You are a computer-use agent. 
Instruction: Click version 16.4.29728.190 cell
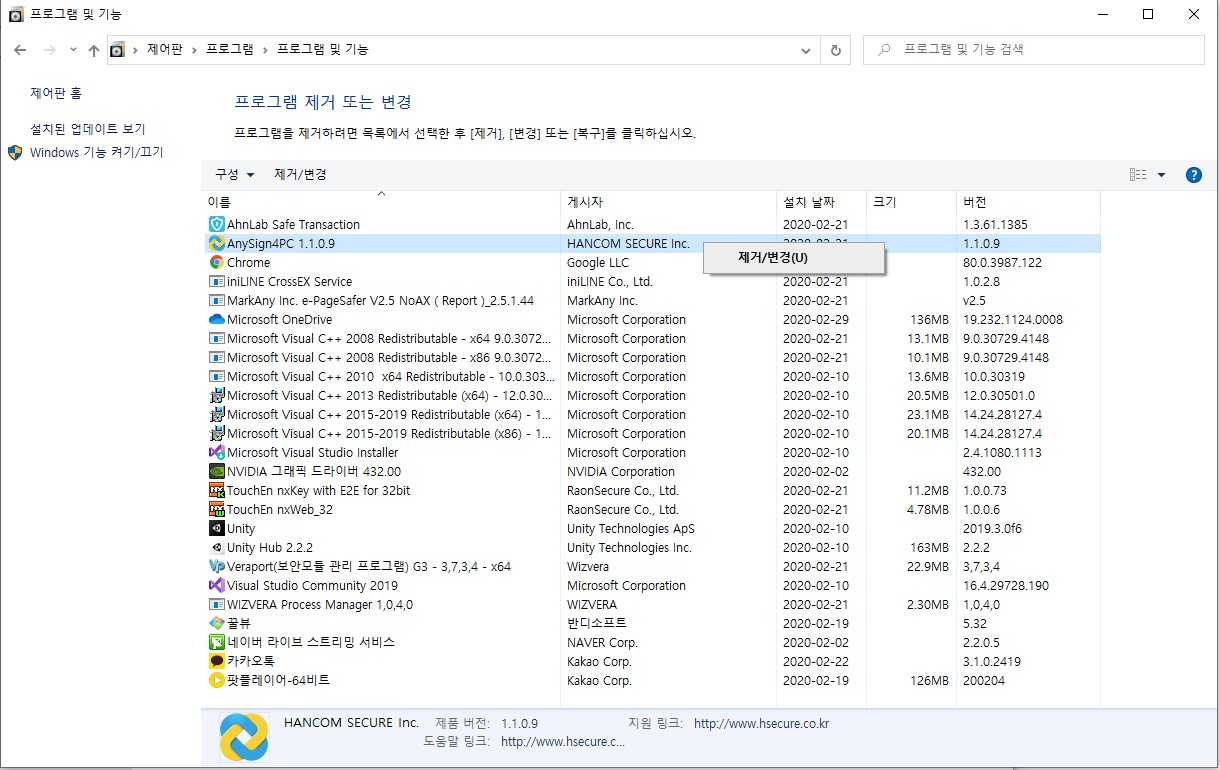(1006, 586)
